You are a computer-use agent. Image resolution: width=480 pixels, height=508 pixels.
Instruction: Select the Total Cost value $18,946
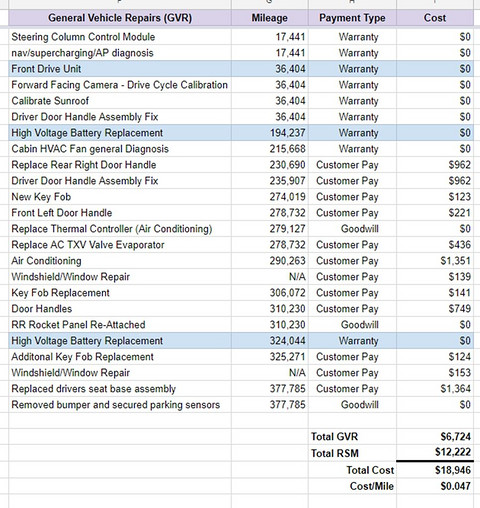[x=435, y=470]
